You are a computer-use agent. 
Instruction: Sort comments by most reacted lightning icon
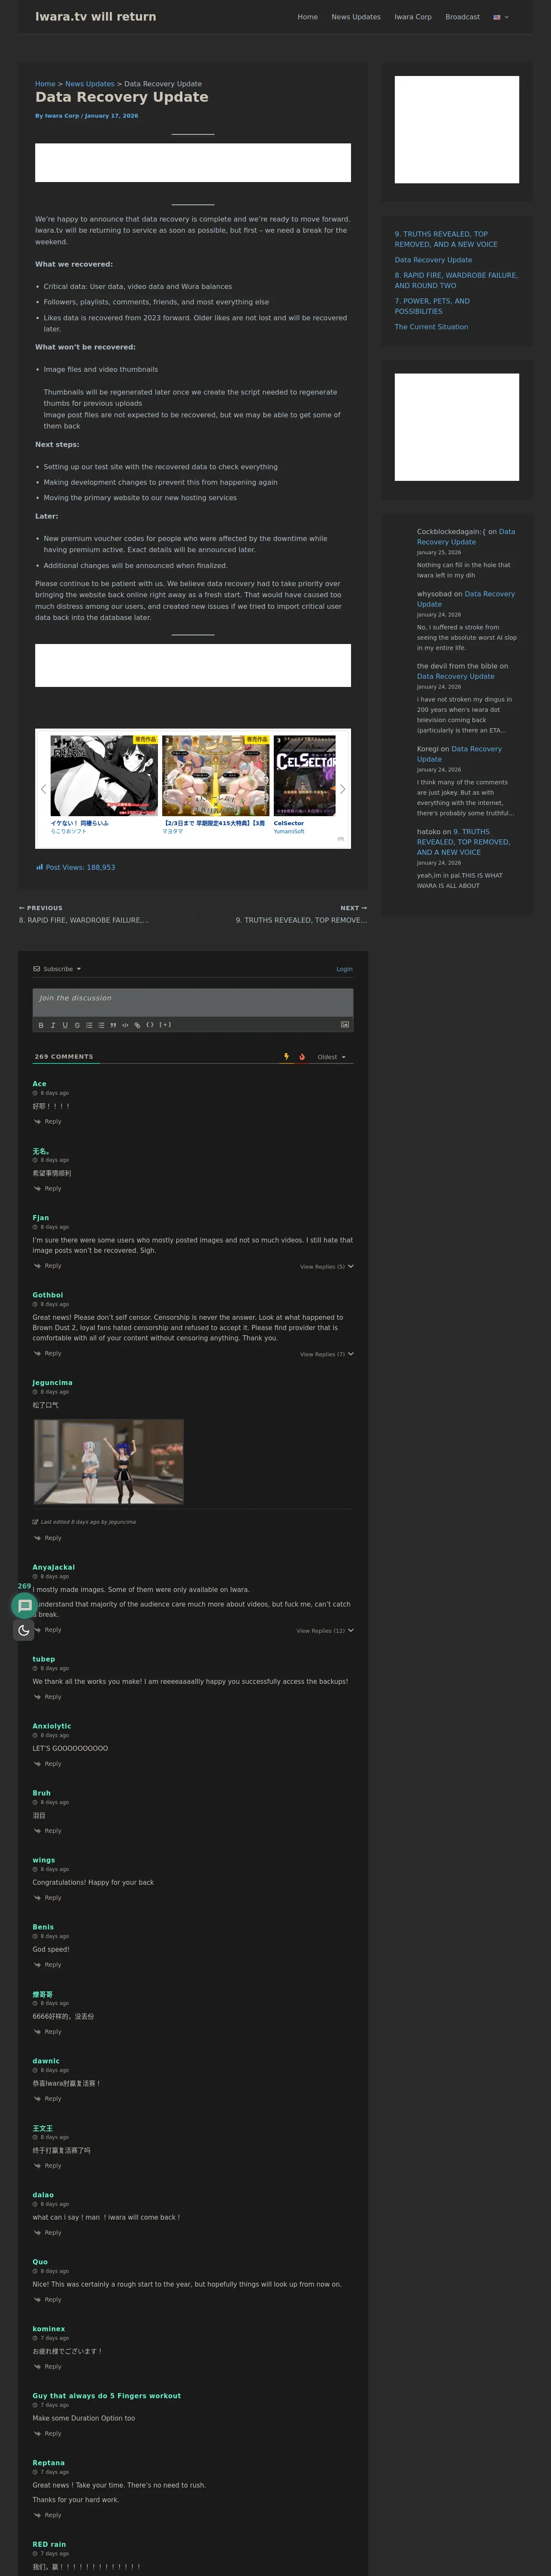tap(287, 1057)
